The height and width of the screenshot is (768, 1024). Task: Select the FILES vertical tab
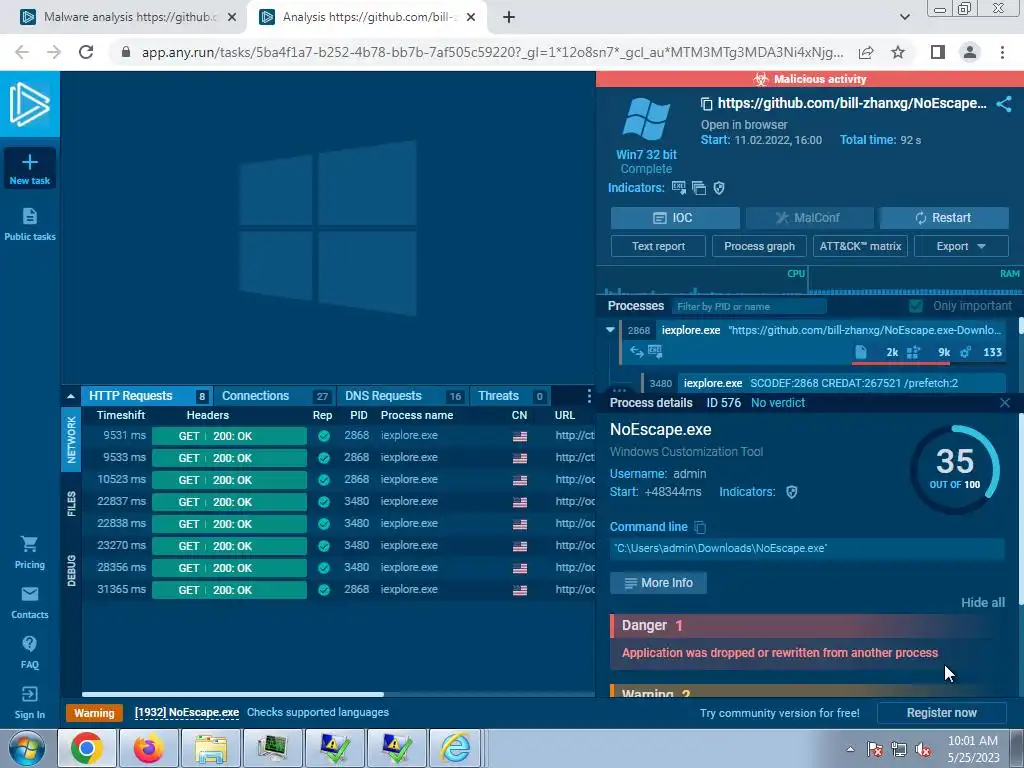pyautogui.click(x=71, y=504)
